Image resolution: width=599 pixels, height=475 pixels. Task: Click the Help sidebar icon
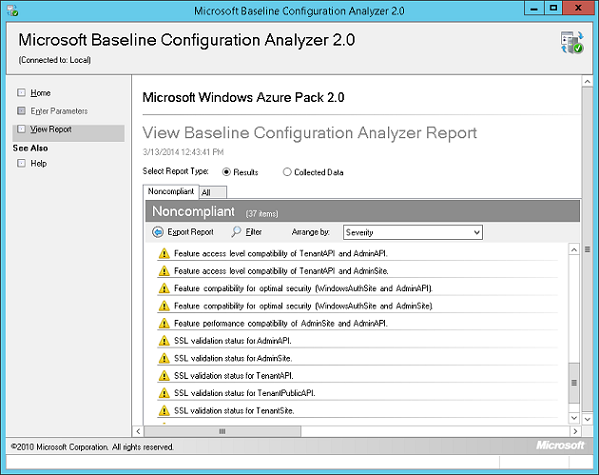tap(21, 164)
